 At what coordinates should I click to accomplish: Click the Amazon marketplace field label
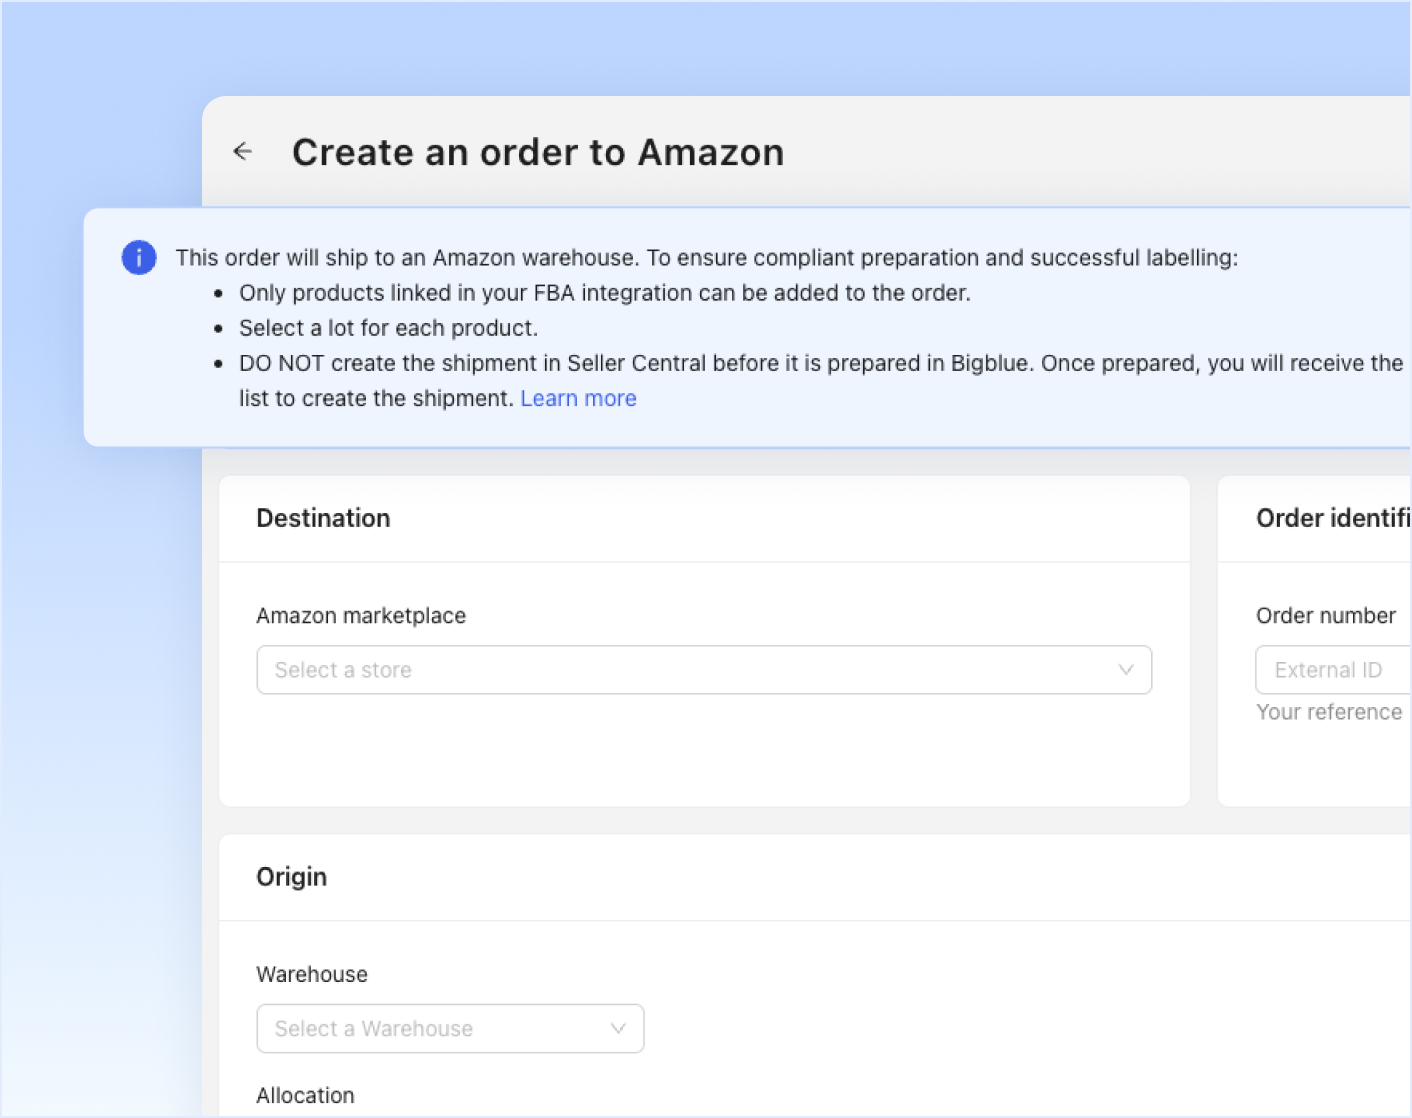coord(361,616)
